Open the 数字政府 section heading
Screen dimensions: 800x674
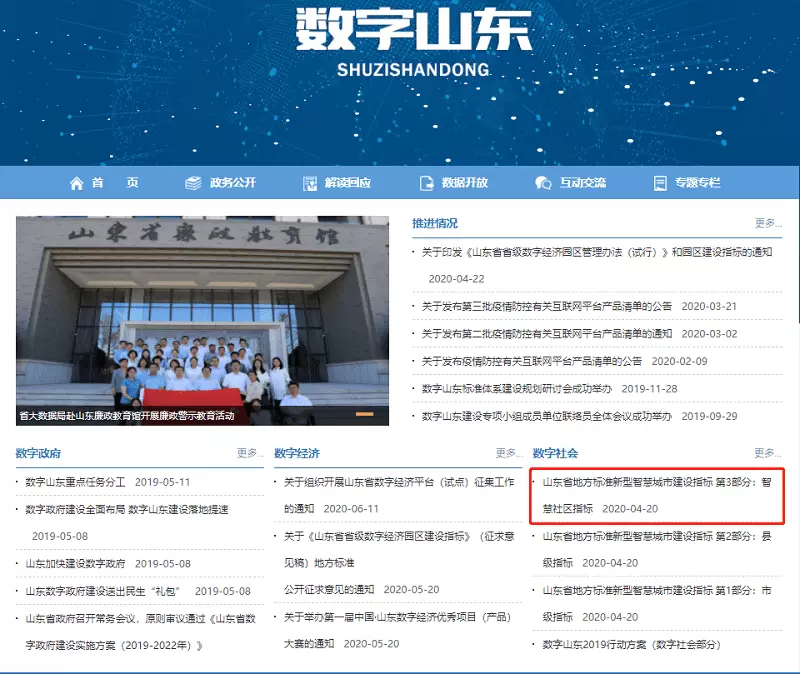click(38, 453)
